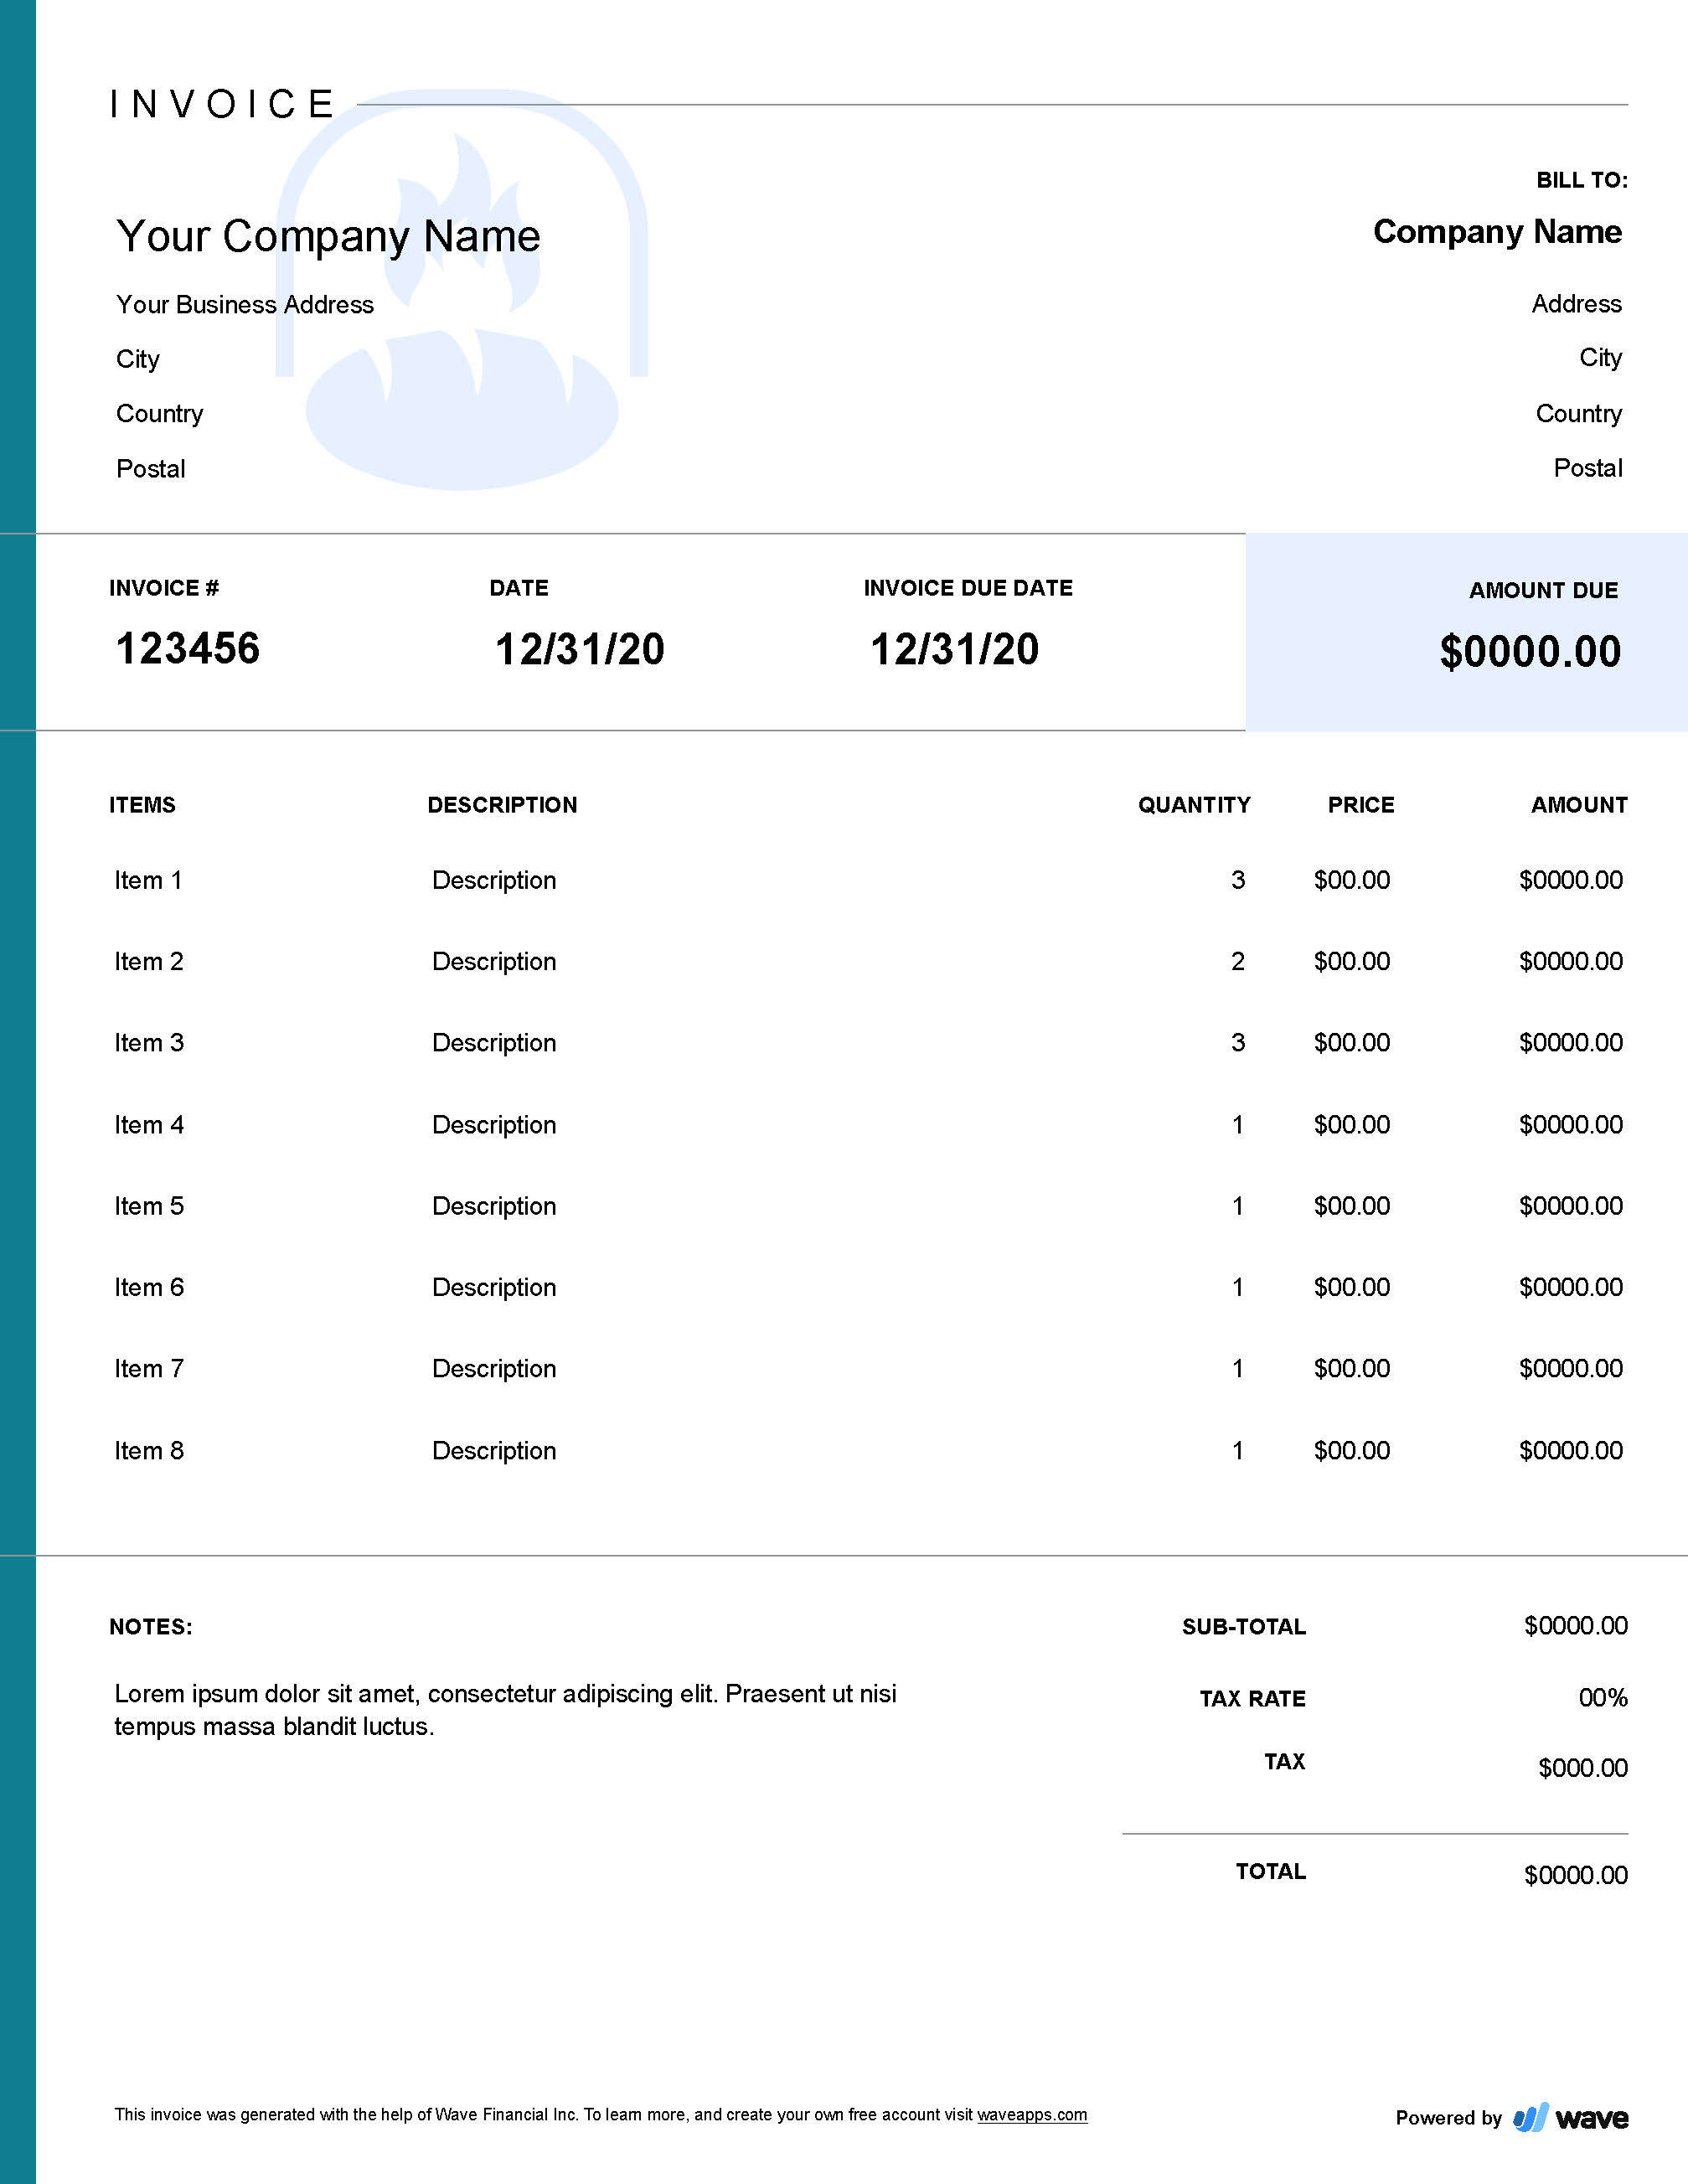1688x2184 pixels.
Task: Click the $0000.00 amount in Item 3 row
Action: tap(1571, 1042)
